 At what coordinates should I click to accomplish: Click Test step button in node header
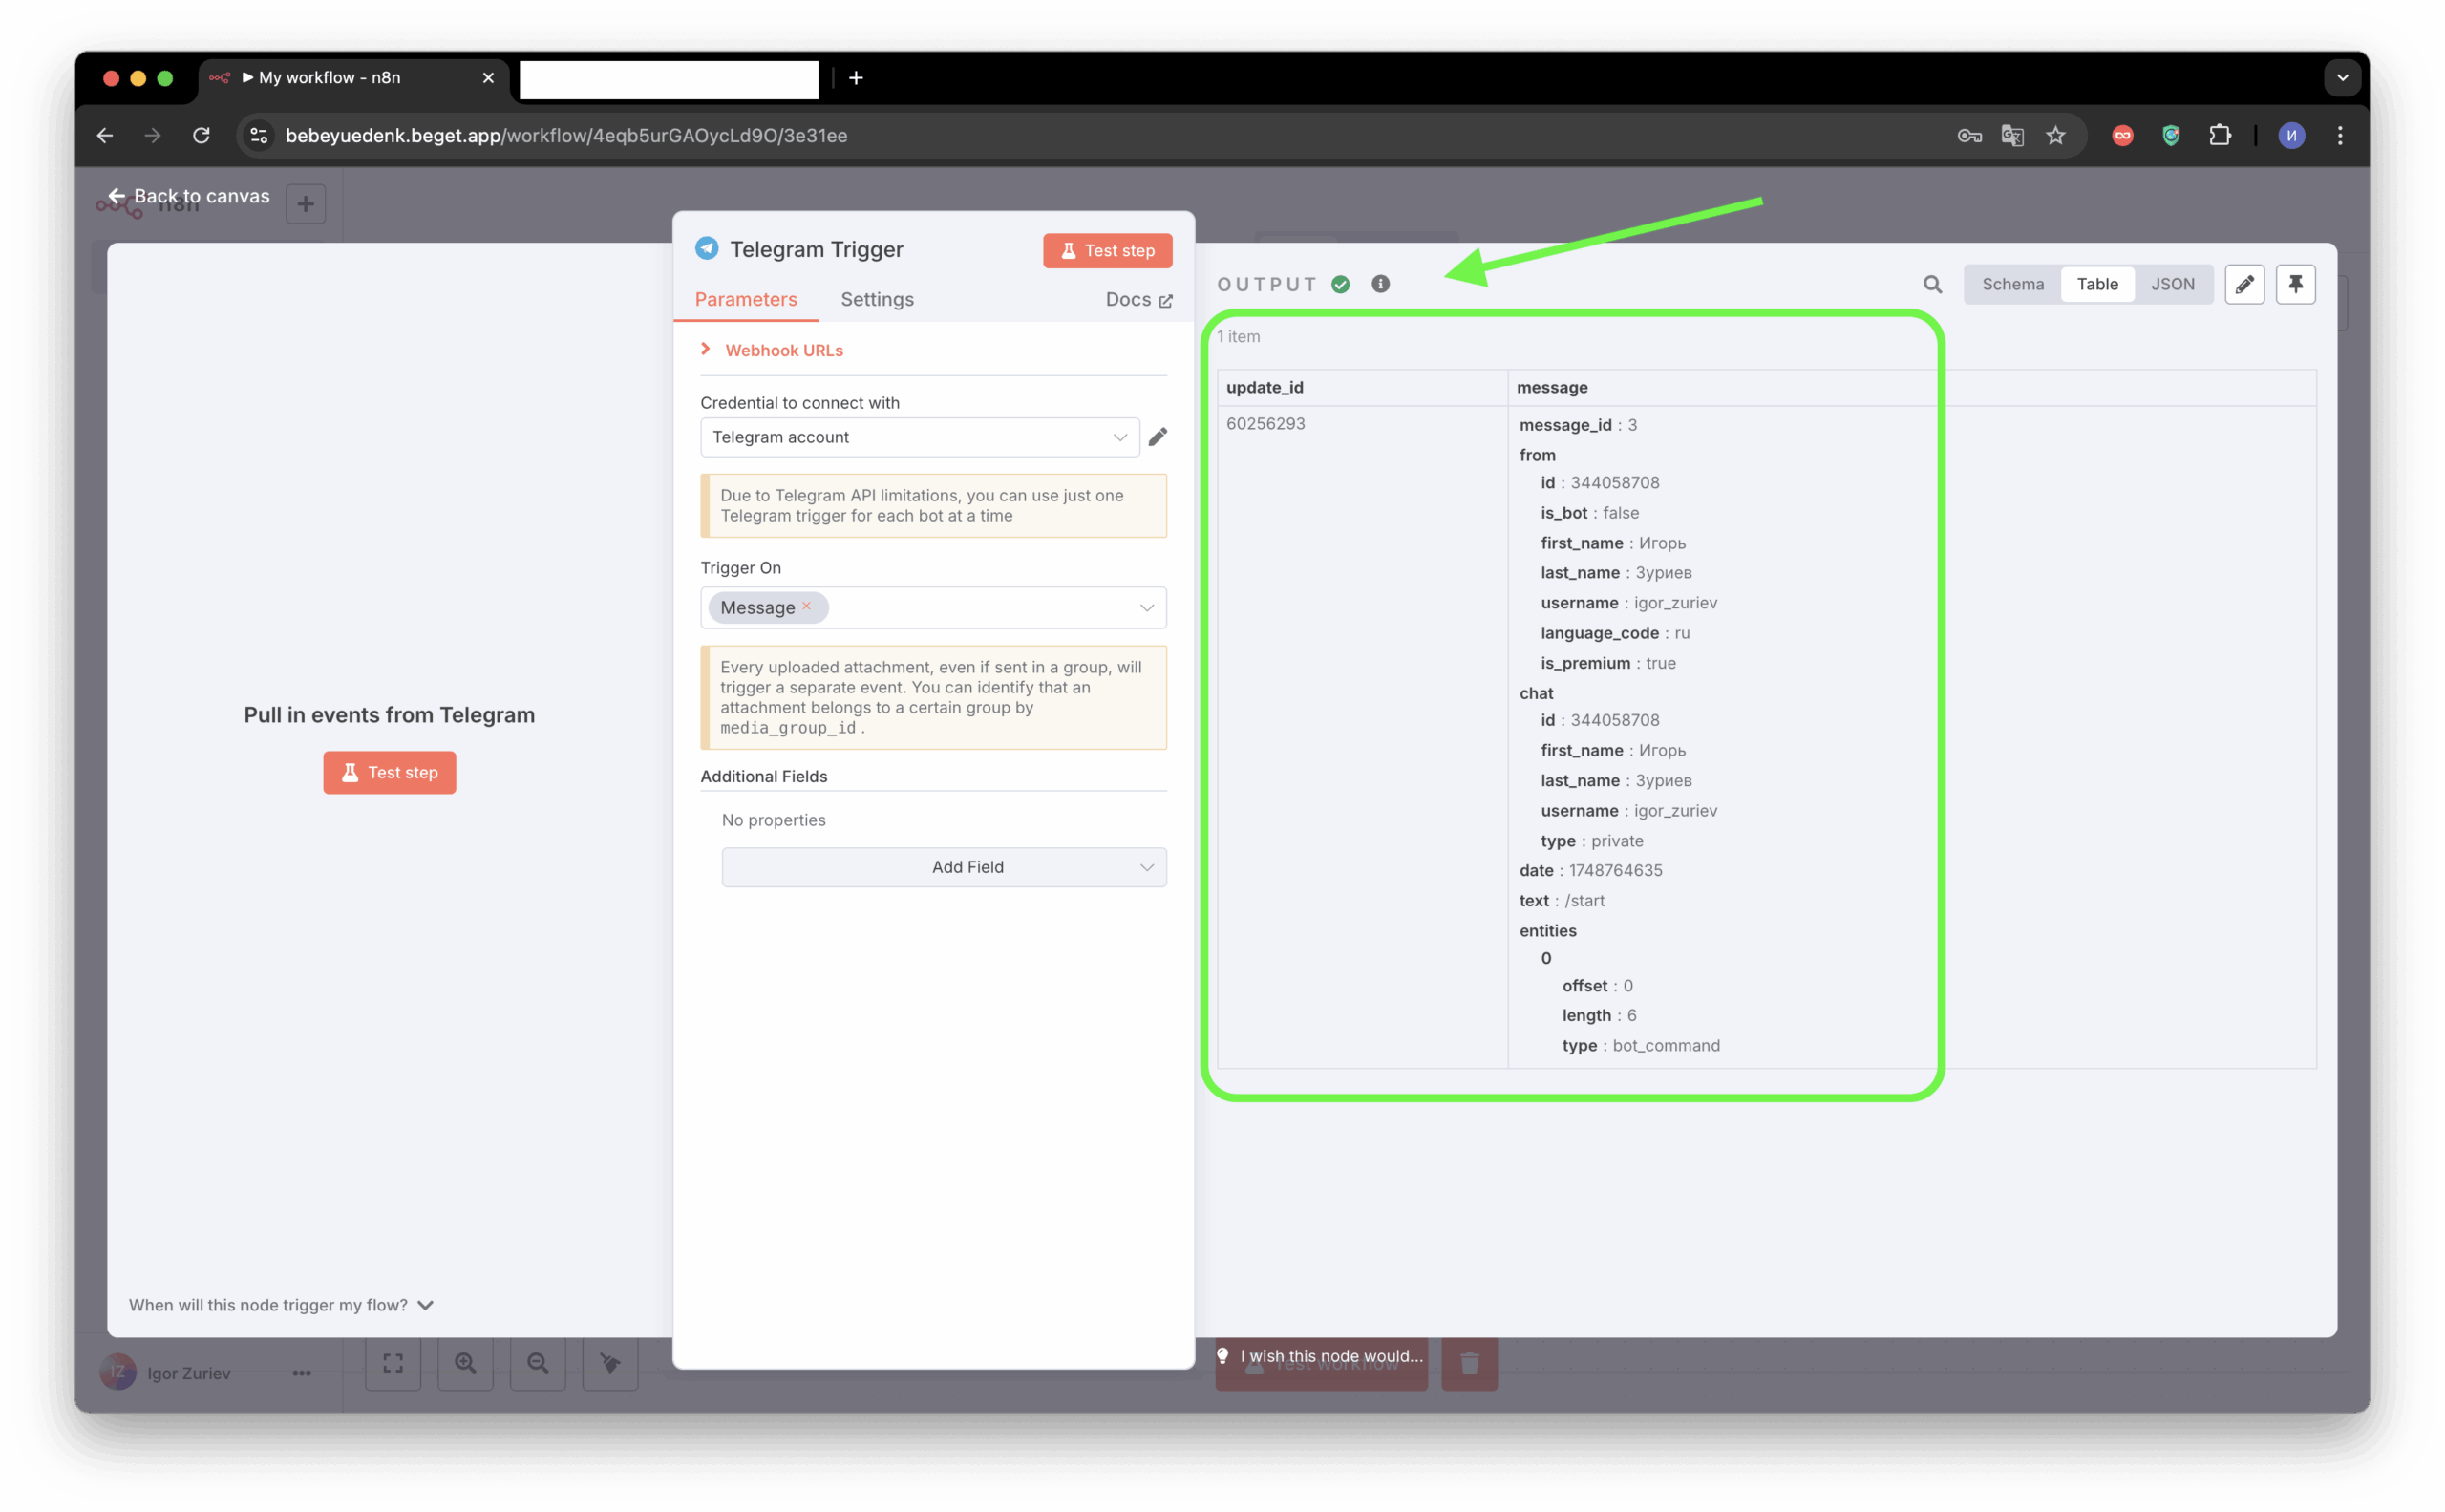(x=1106, y=250)
